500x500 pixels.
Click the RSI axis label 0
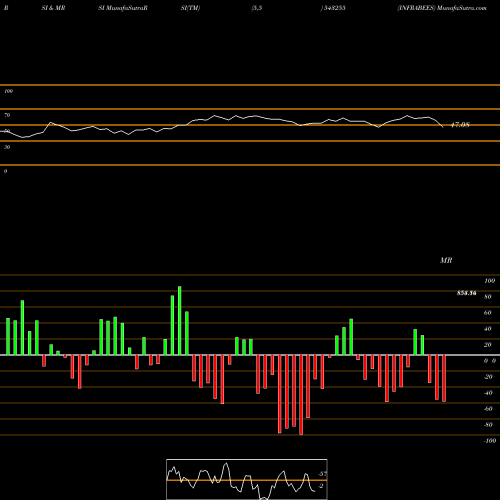pos(5,171)
